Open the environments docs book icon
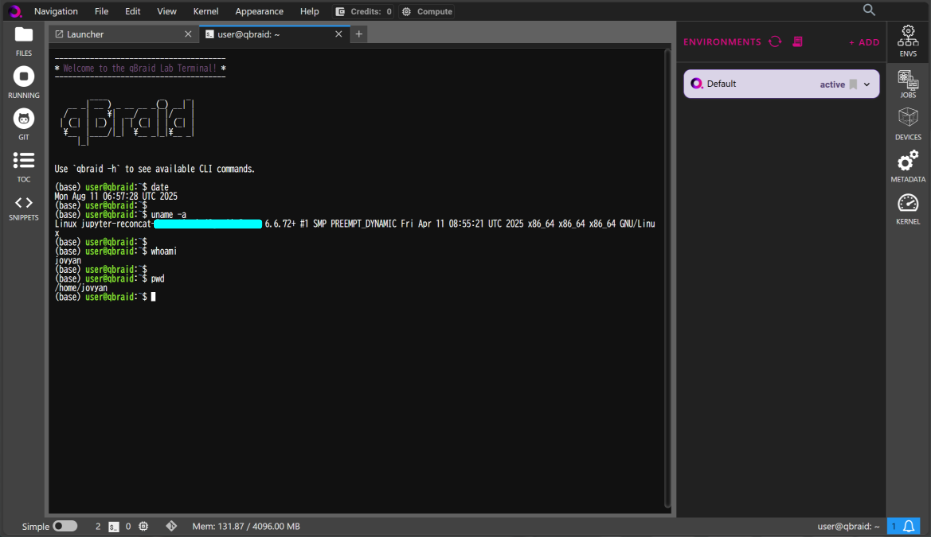Screen dimensions: 931x537 click(797, 42)
